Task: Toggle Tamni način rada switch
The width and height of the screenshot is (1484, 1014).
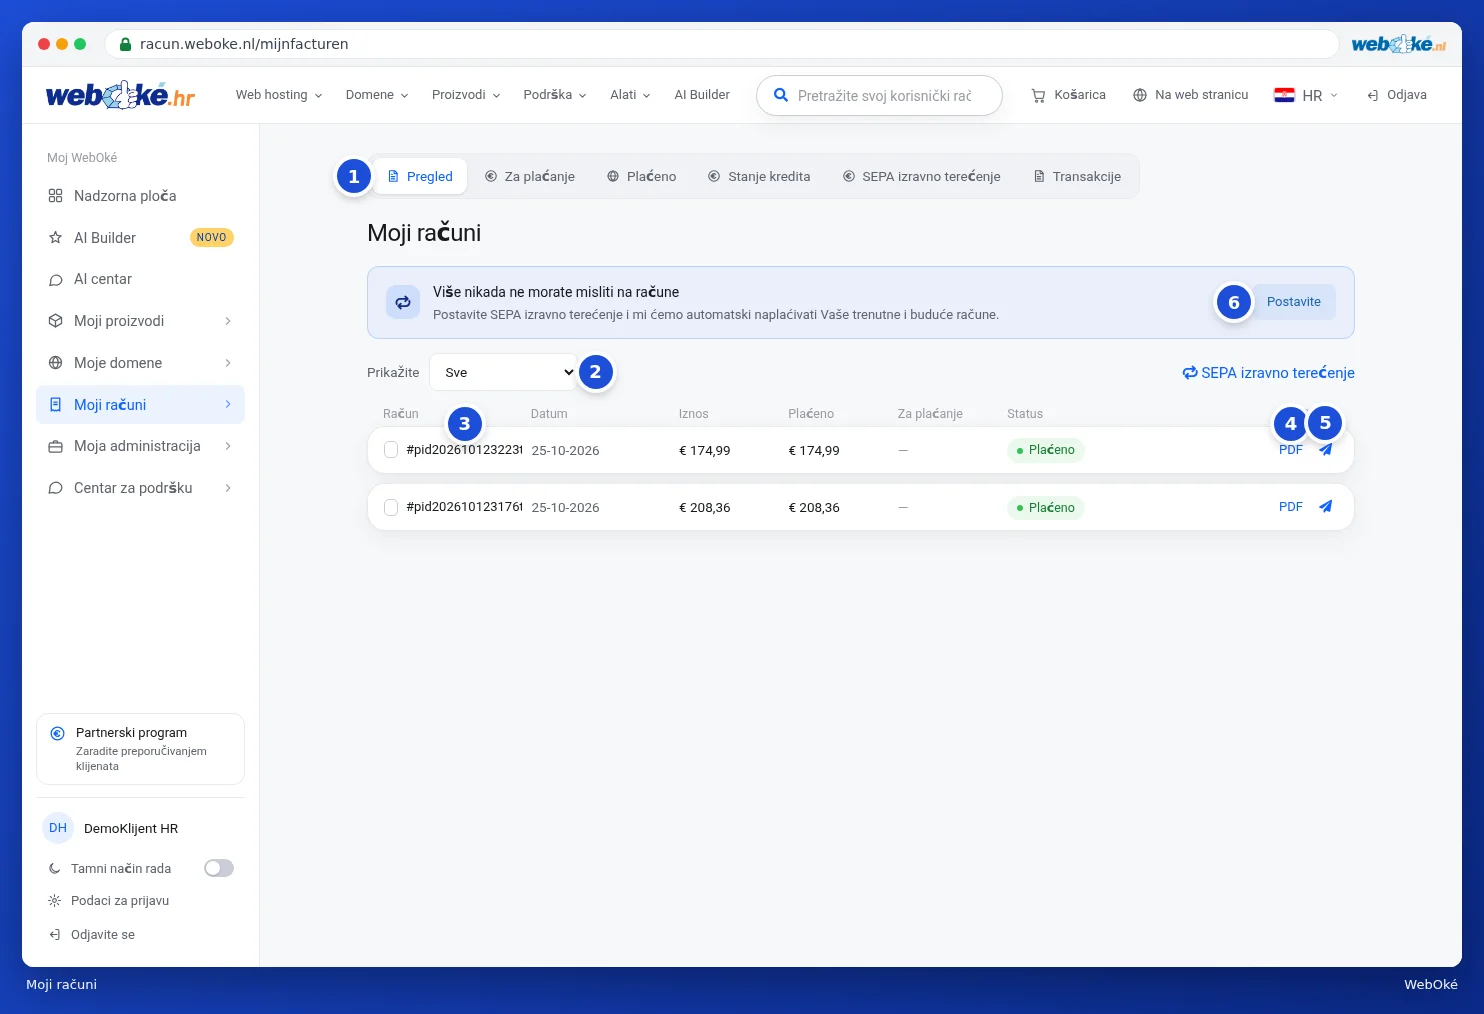Action: [219, 868]
